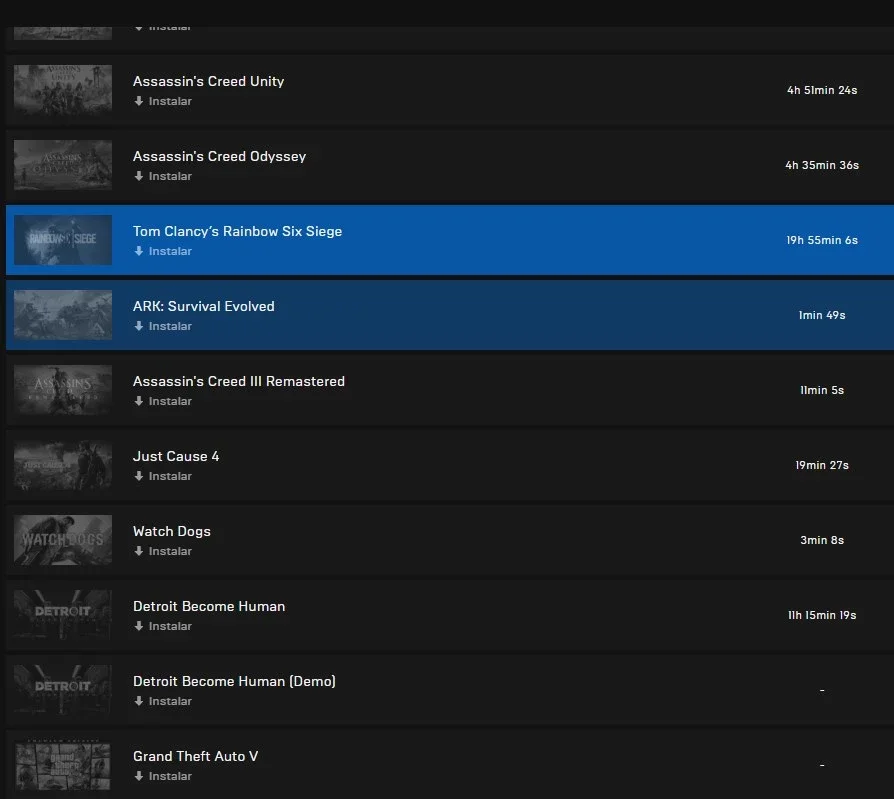Click download arrow icon under Assassin's Creed Unity
Image resolution: width=894 pixels, height=799 pixels.
click(x=139, y=101)
